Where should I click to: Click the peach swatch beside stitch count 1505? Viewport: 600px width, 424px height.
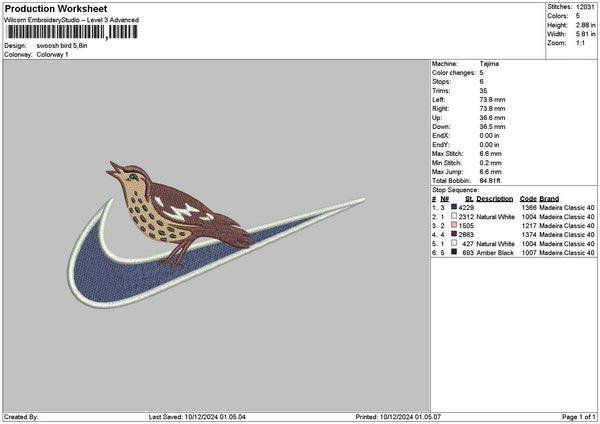tap(454, 225)
